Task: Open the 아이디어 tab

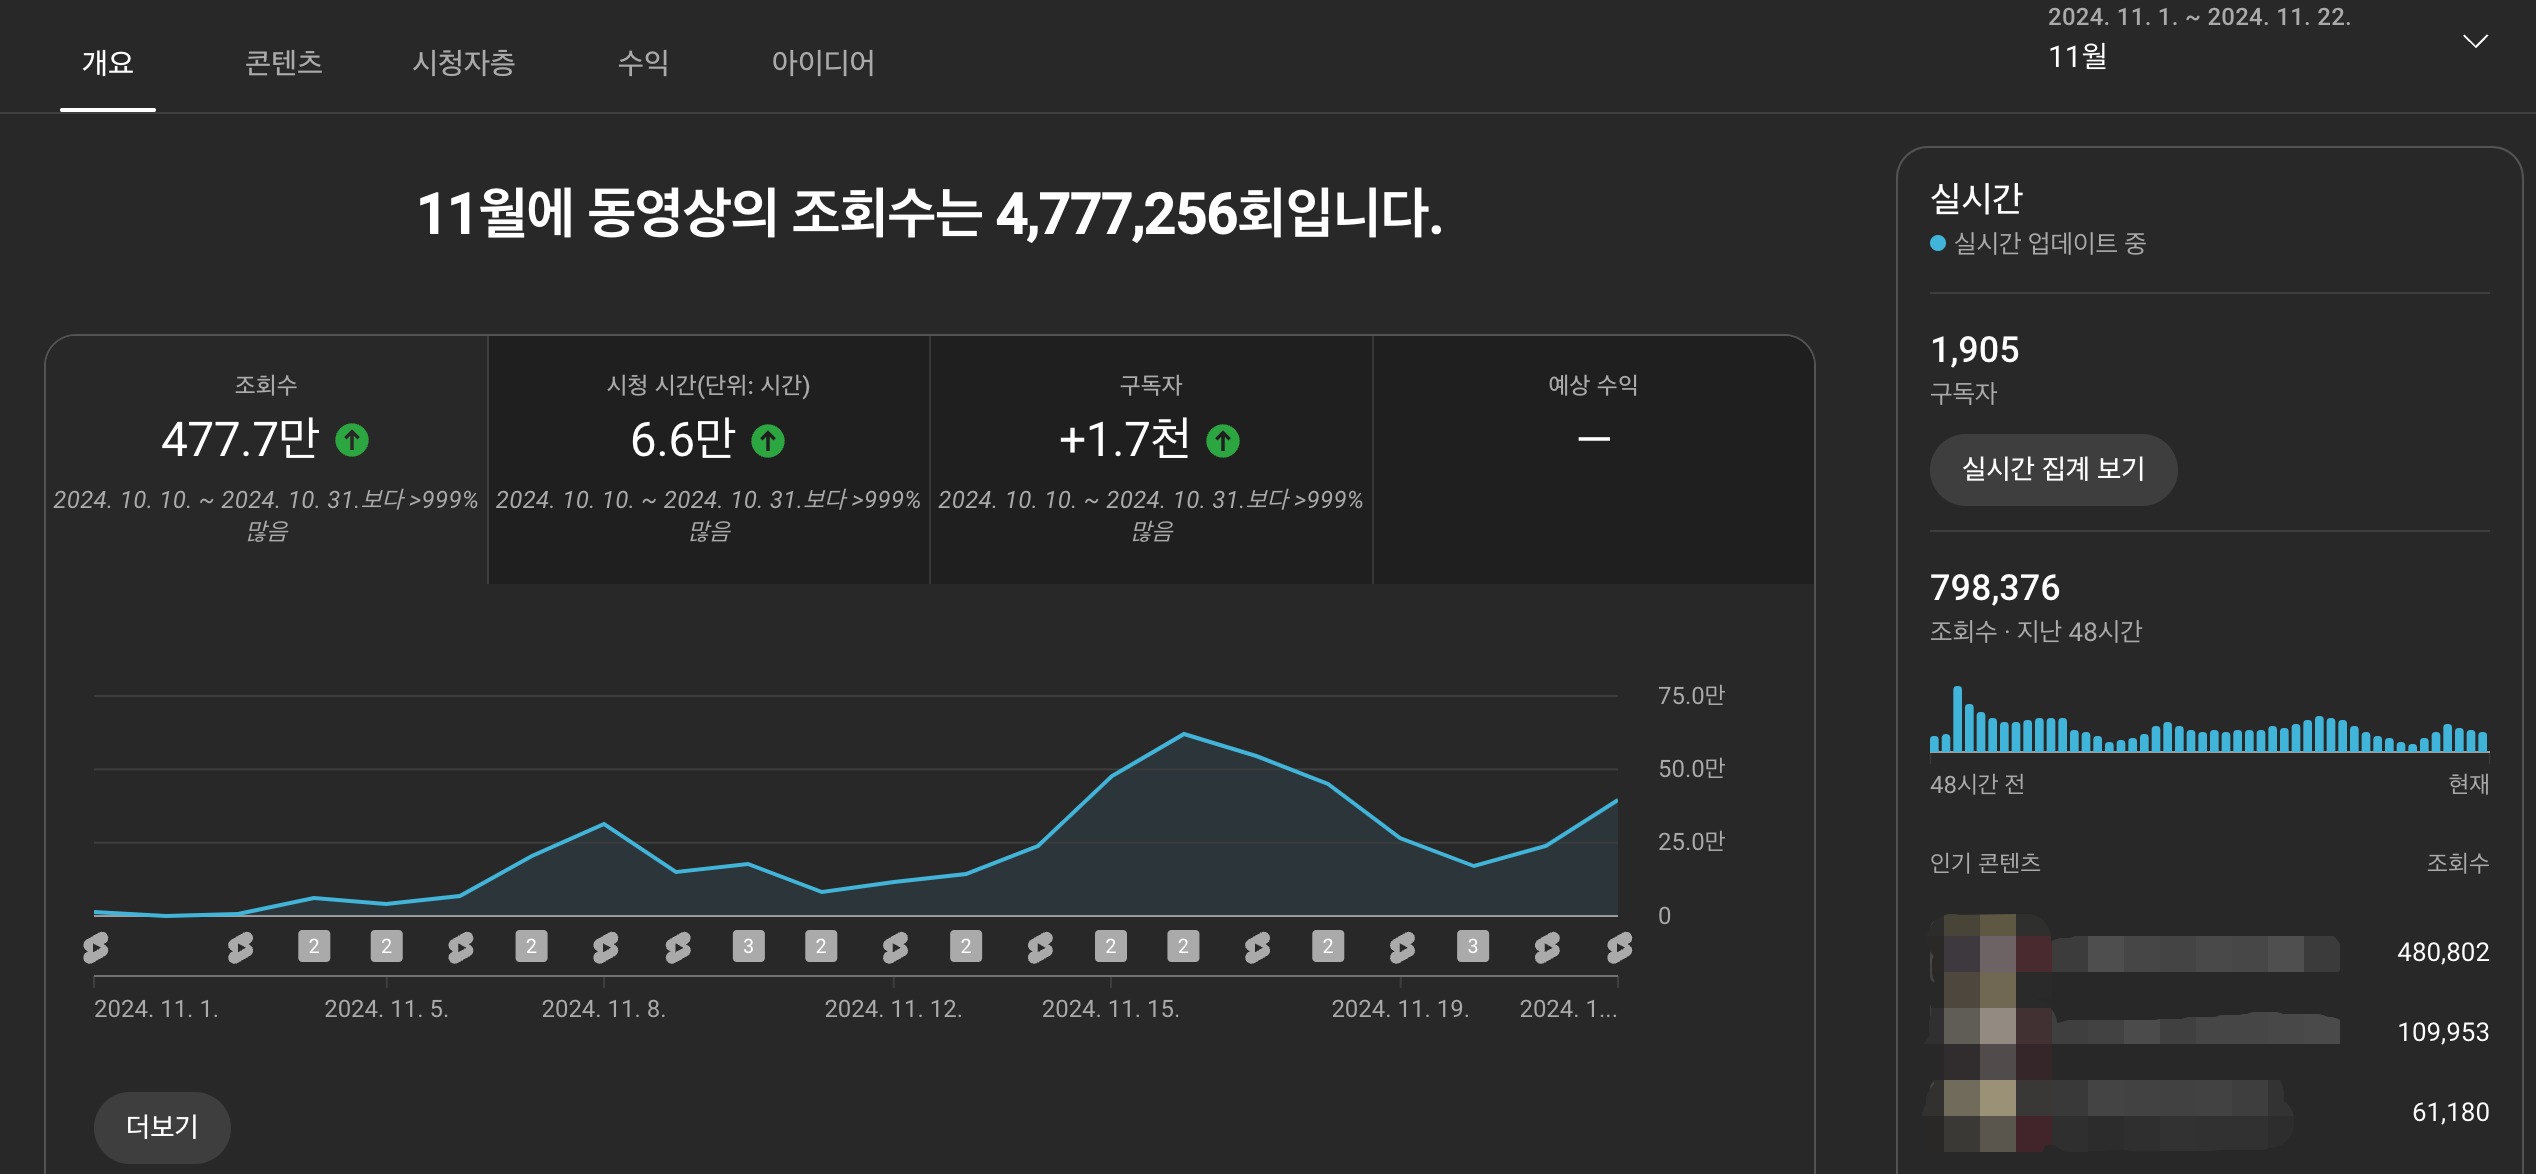Action: coord(823,62)
